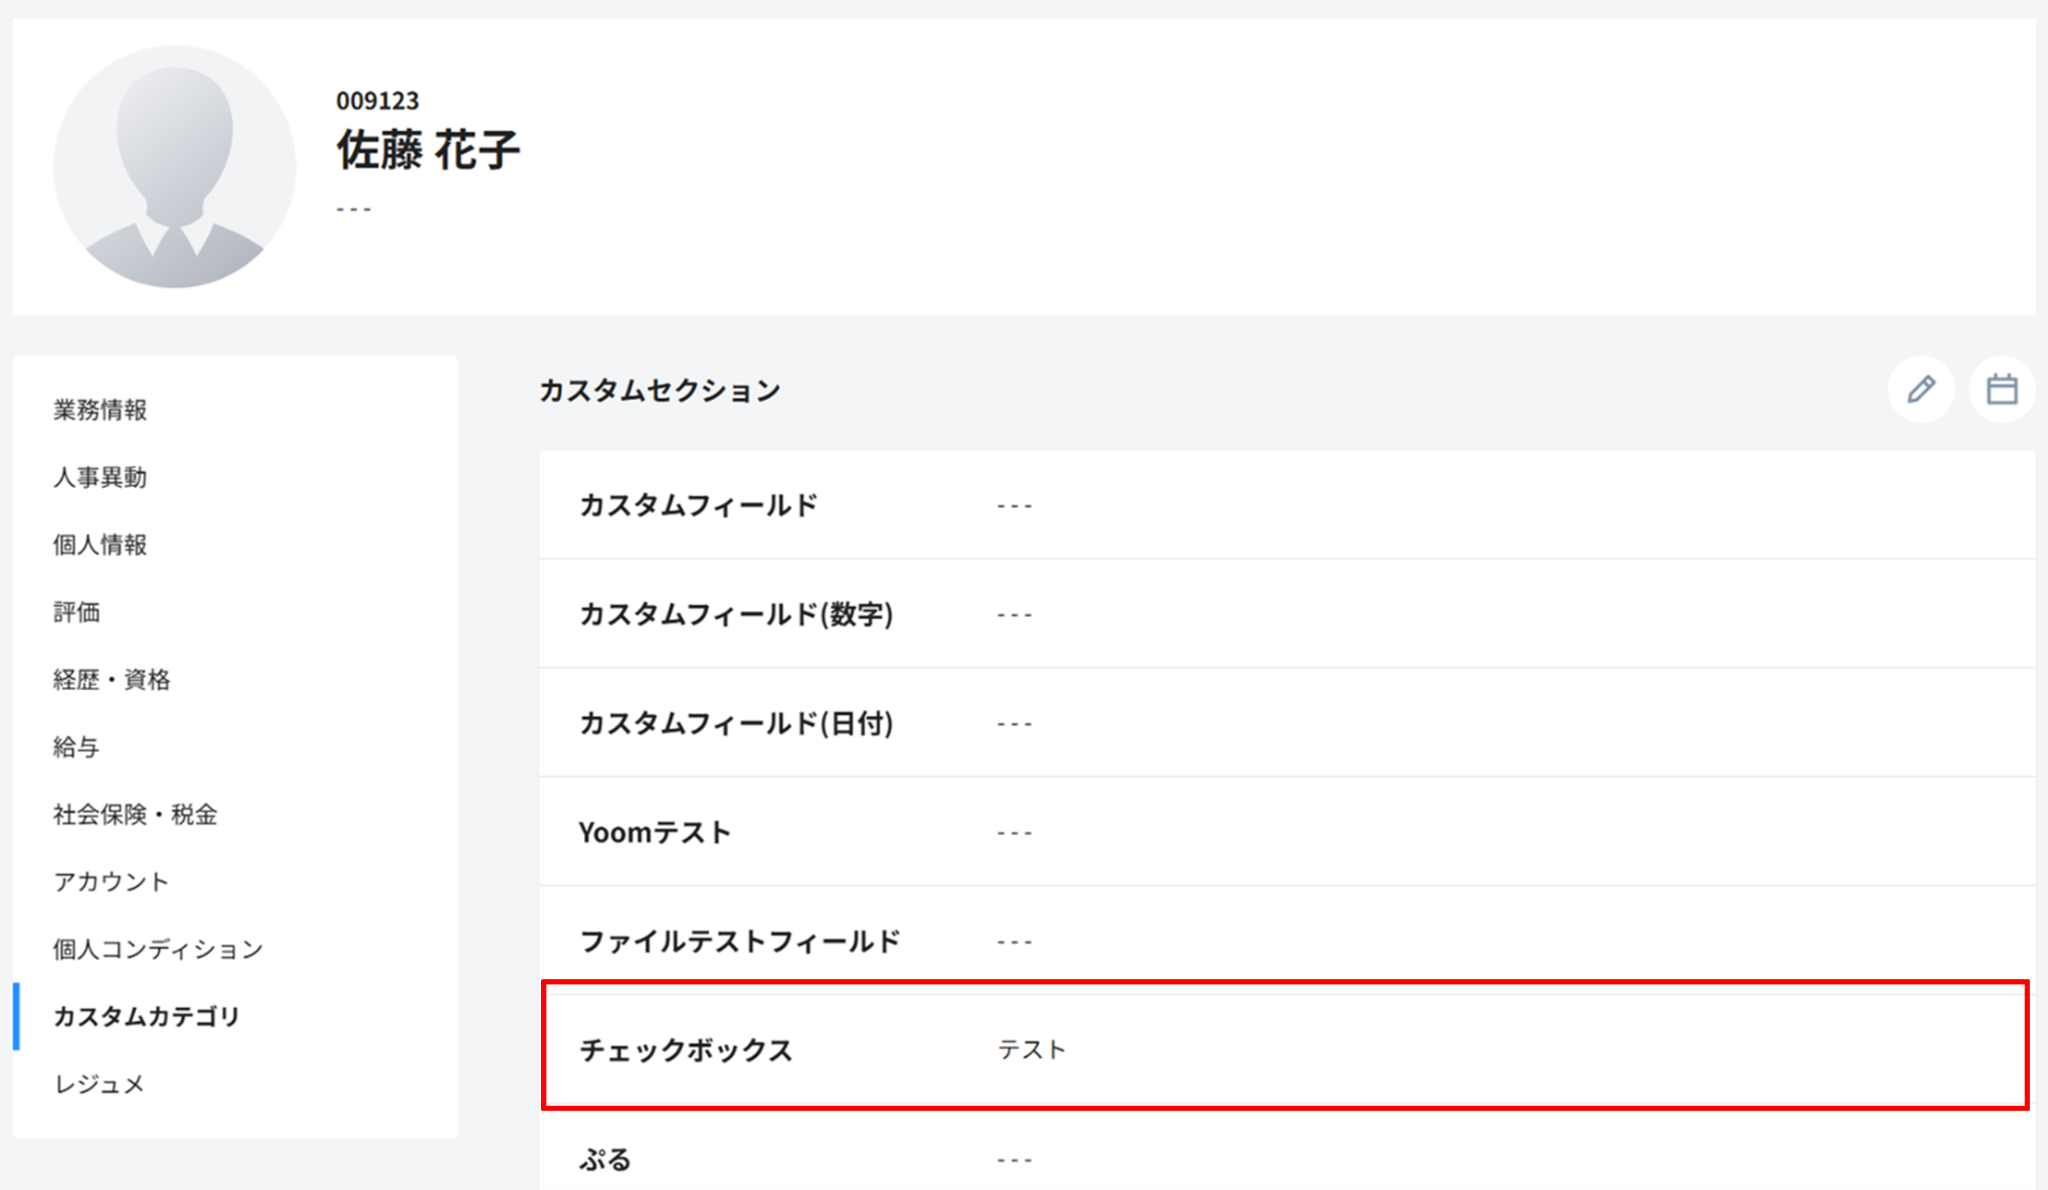The width and height of the screenshot is (2048, 1190).
Task: Open 給与 sidebar item
Action: [x=77, y=747]
